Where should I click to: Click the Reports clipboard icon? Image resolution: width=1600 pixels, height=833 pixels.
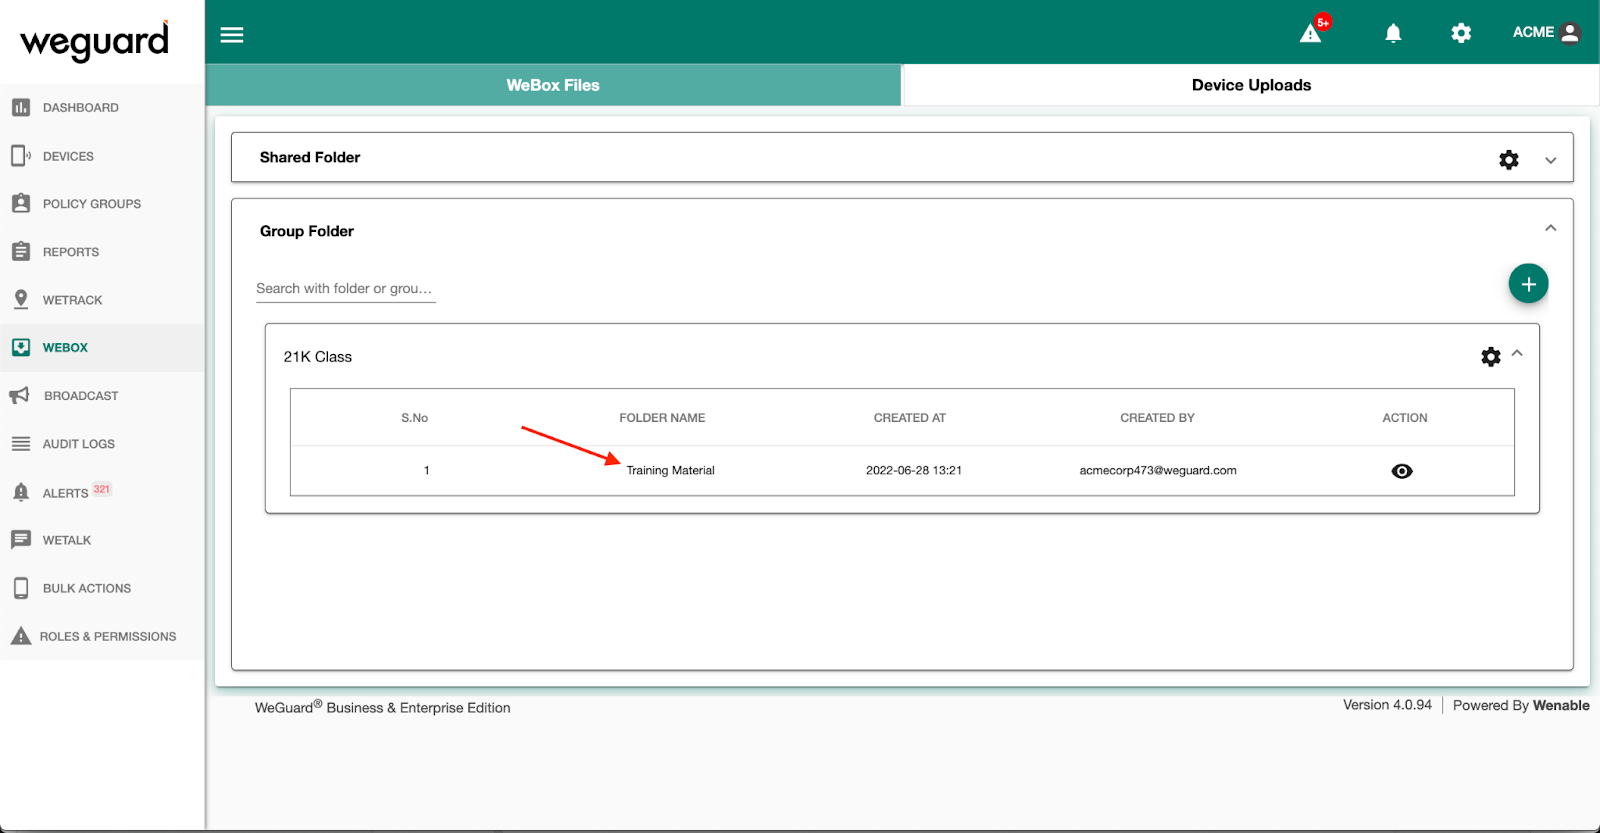[21, 251]
